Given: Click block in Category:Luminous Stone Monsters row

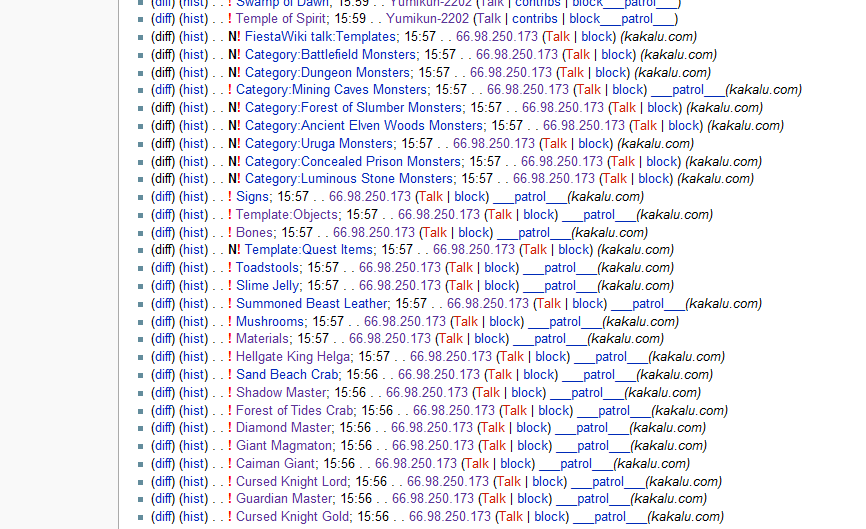Looking at the screenshot, I should click(653, 179).
